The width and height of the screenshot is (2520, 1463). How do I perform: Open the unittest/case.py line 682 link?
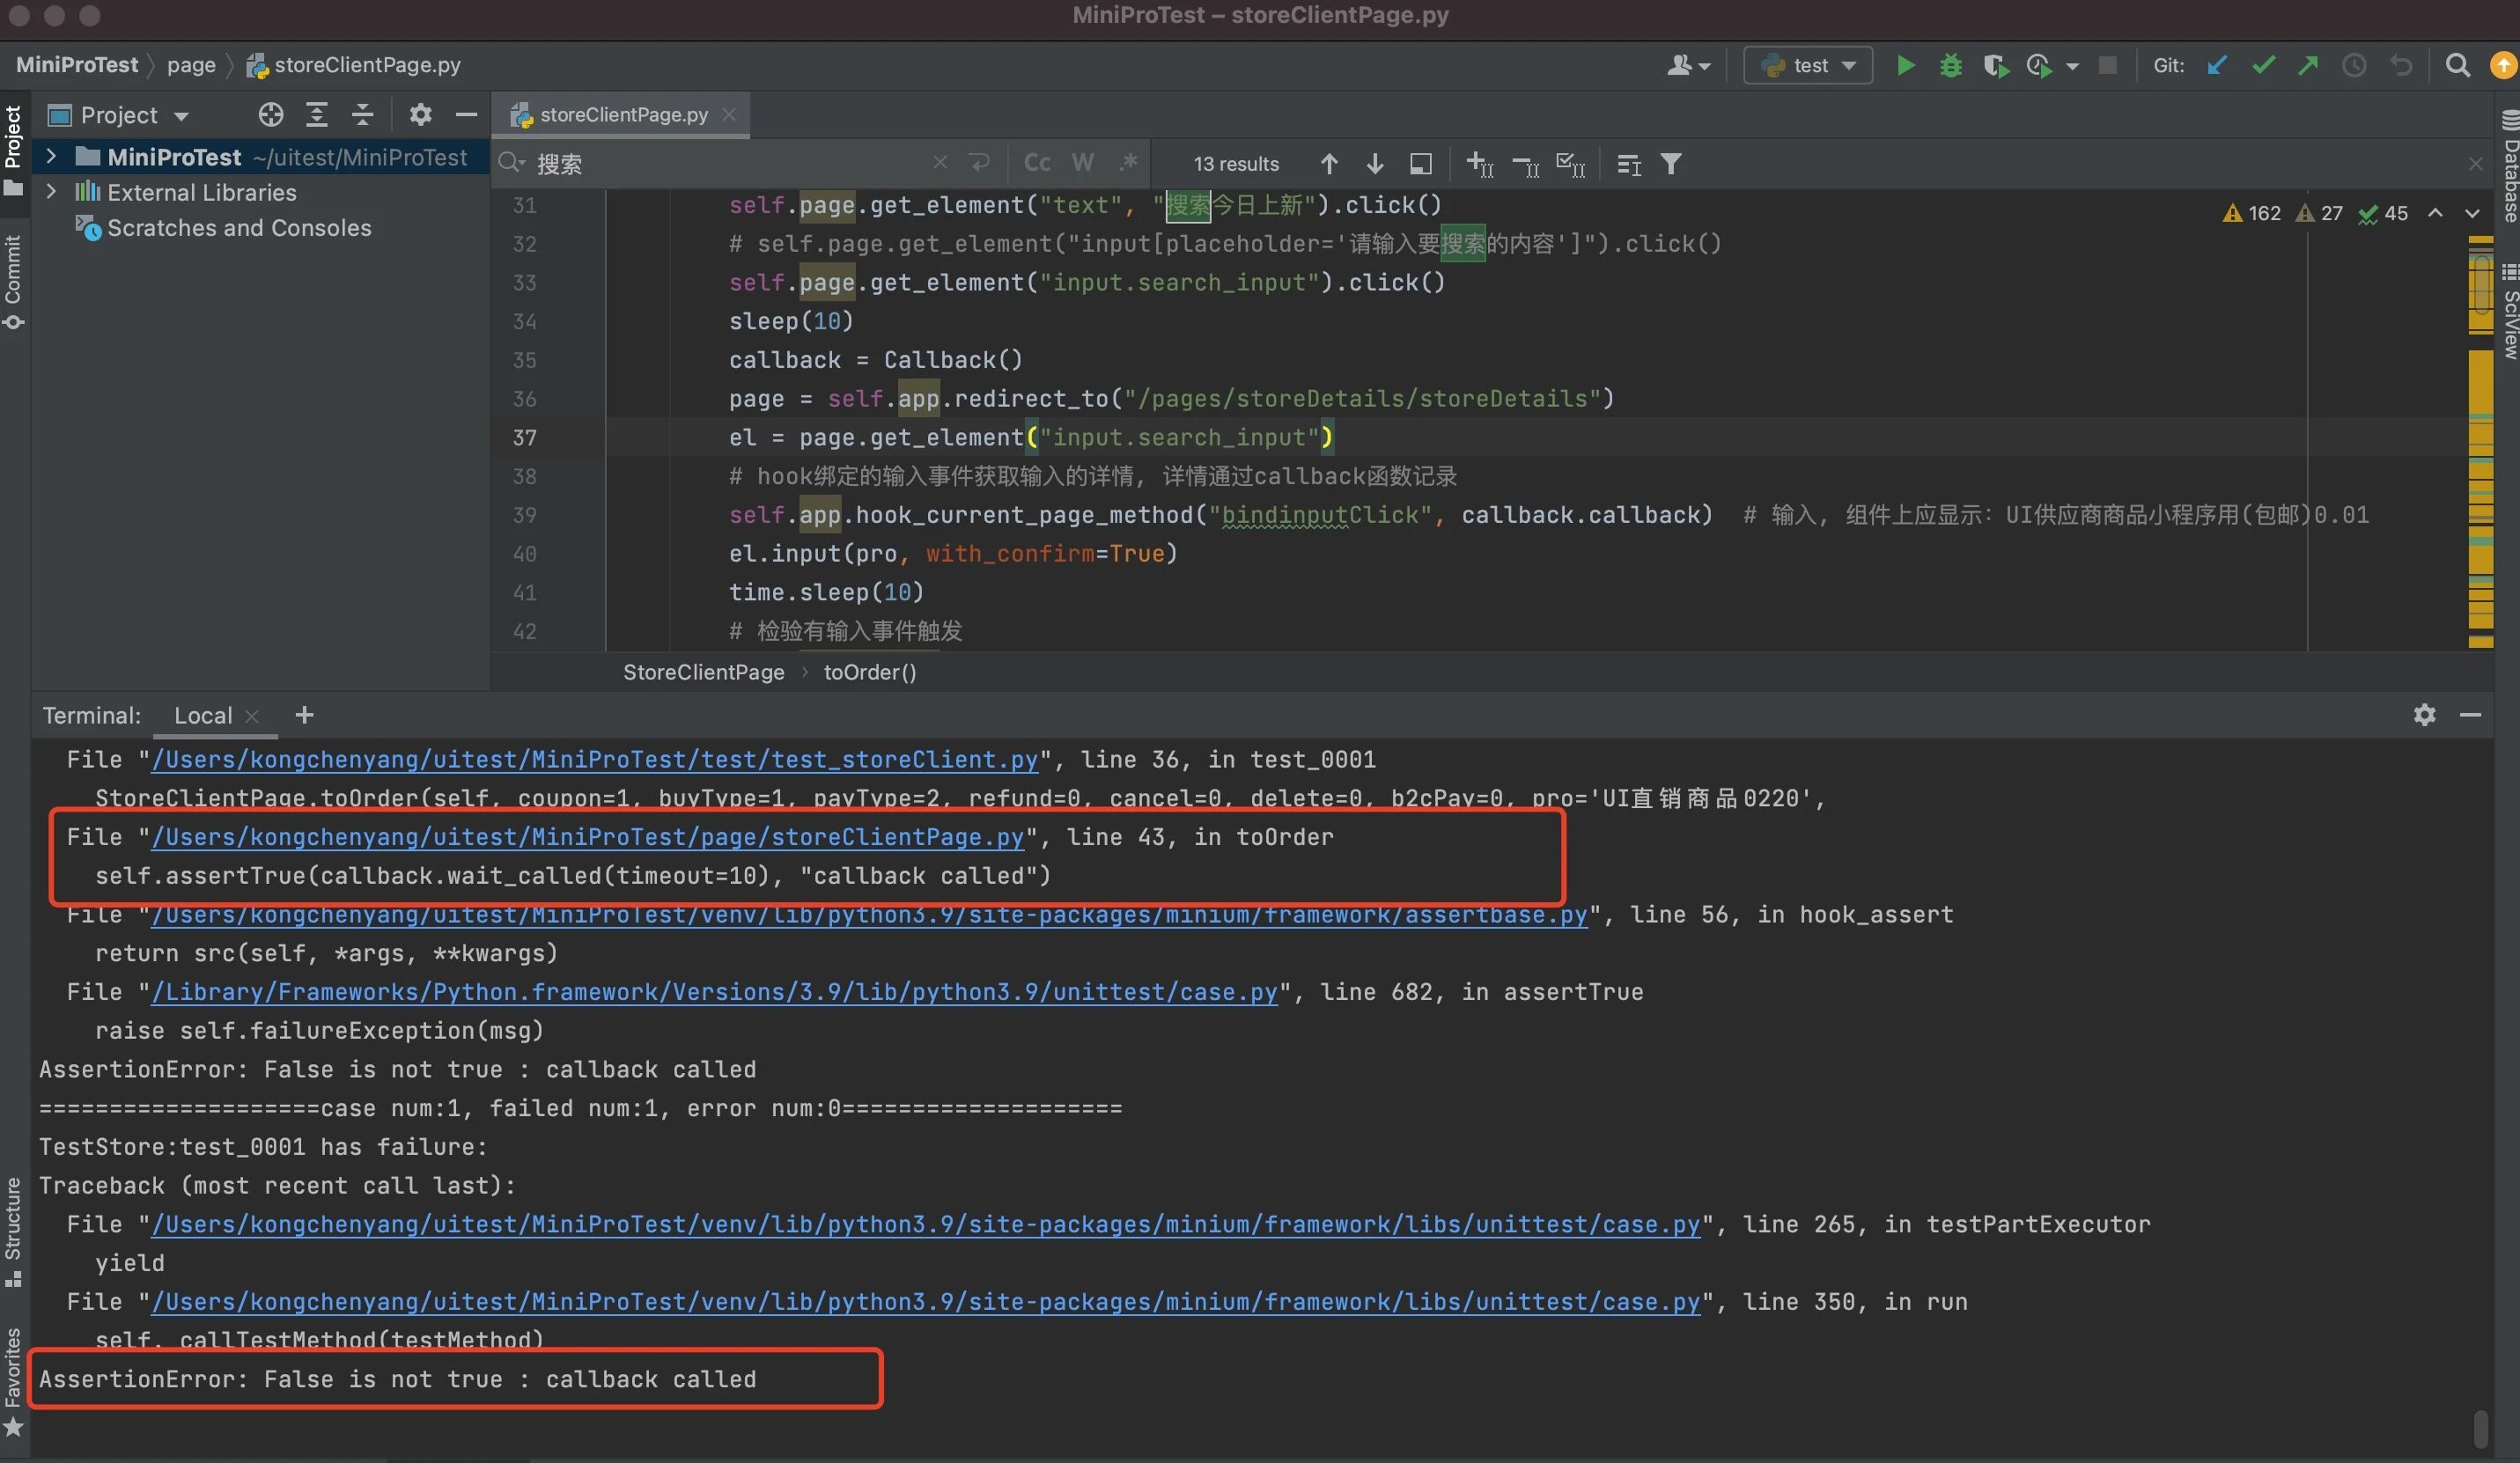(714, 992)
